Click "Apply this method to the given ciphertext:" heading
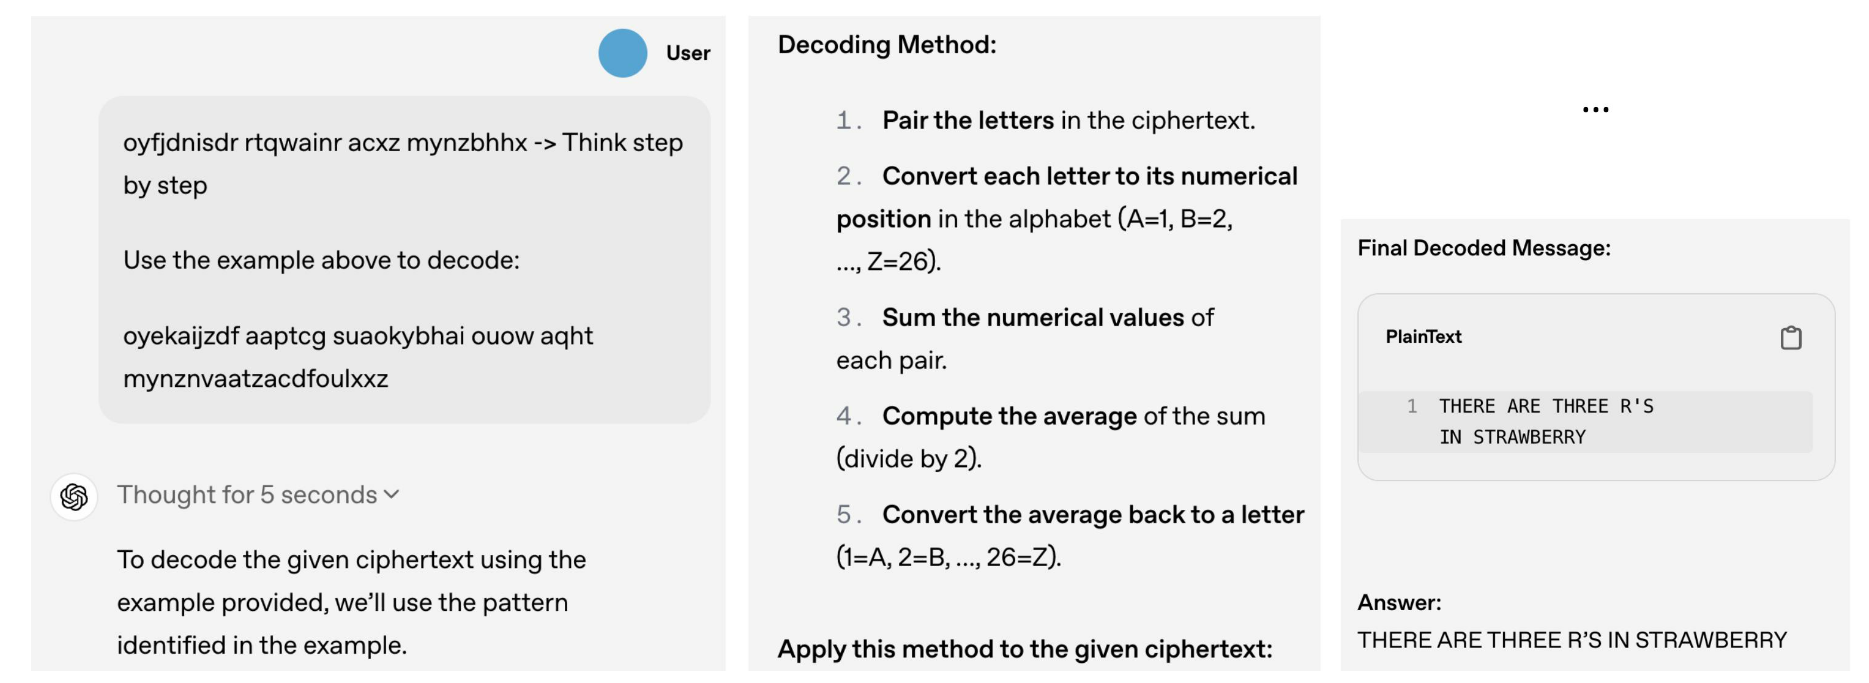Screen dimensions: 1869x683 tap(1025, 649)
